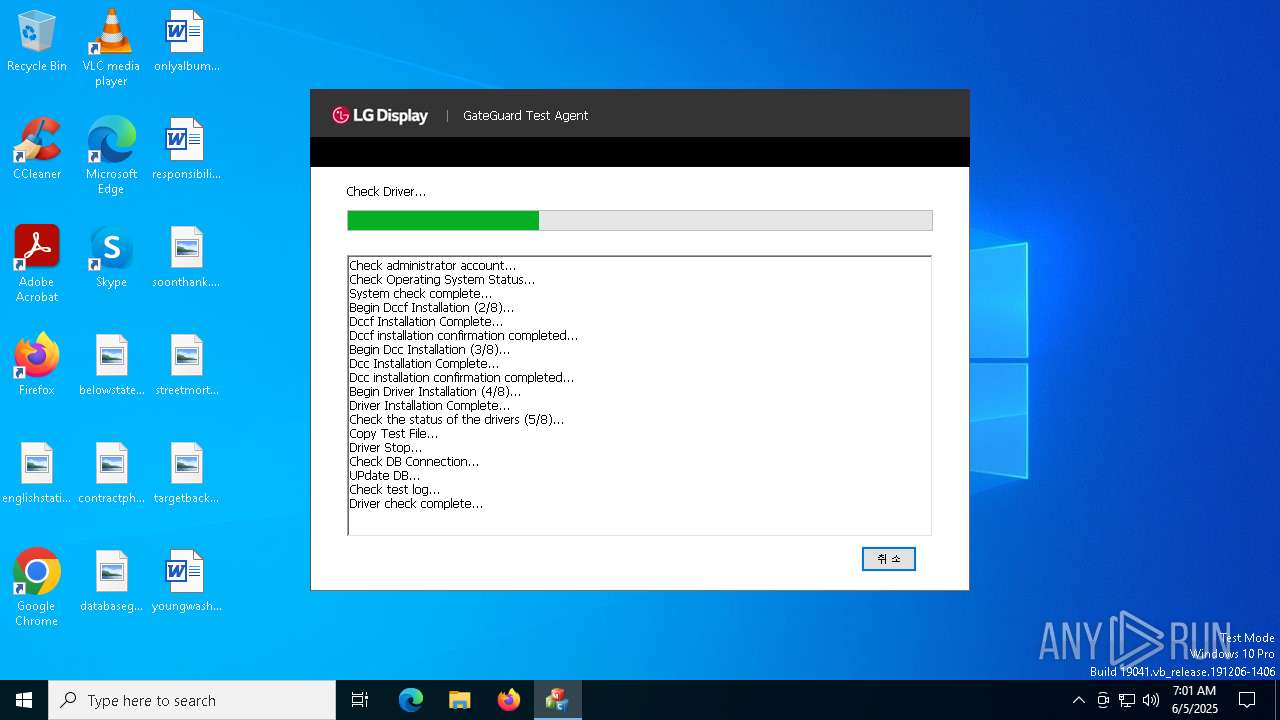The width and height of the screenshot is (1280, 720).
Task: Click the Korean cancel button in installer
Action: click(x=888, y=559)
